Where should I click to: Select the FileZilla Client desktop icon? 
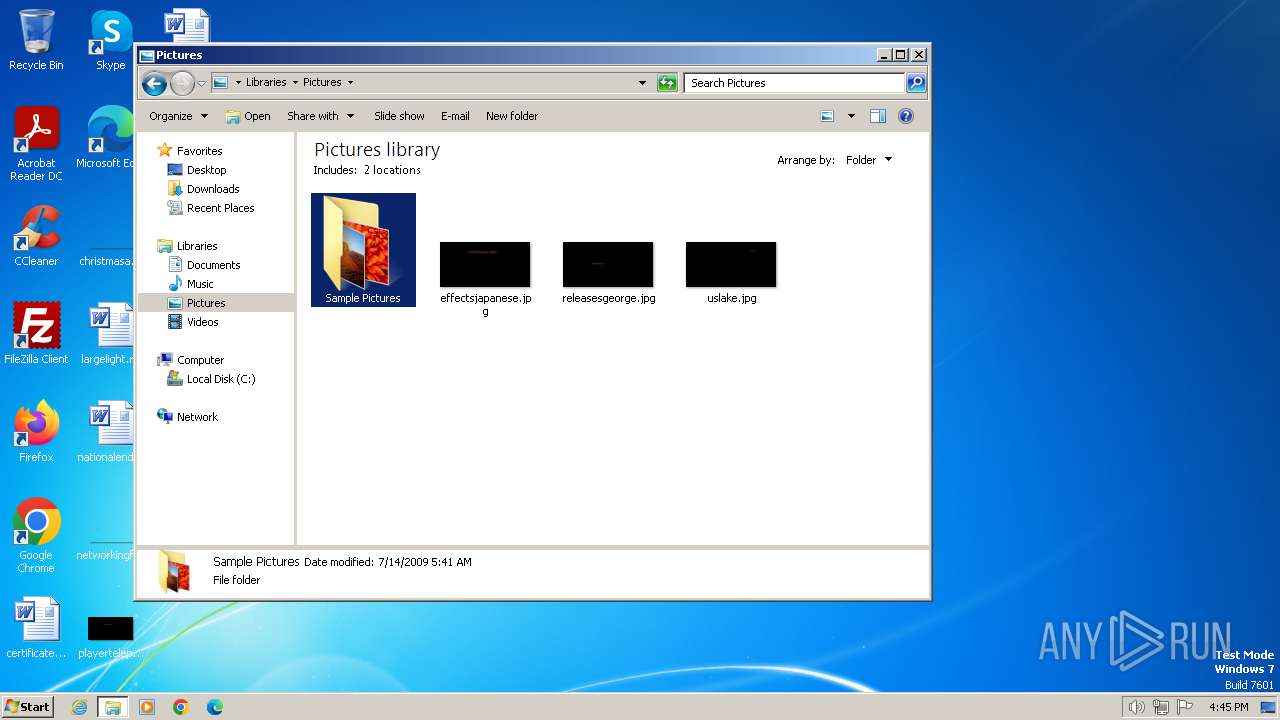[x=36, y=334]
